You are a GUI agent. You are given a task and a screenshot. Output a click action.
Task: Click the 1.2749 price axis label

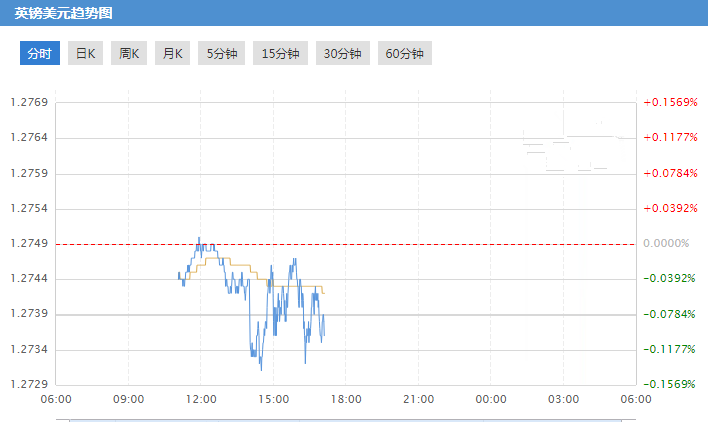28,243
